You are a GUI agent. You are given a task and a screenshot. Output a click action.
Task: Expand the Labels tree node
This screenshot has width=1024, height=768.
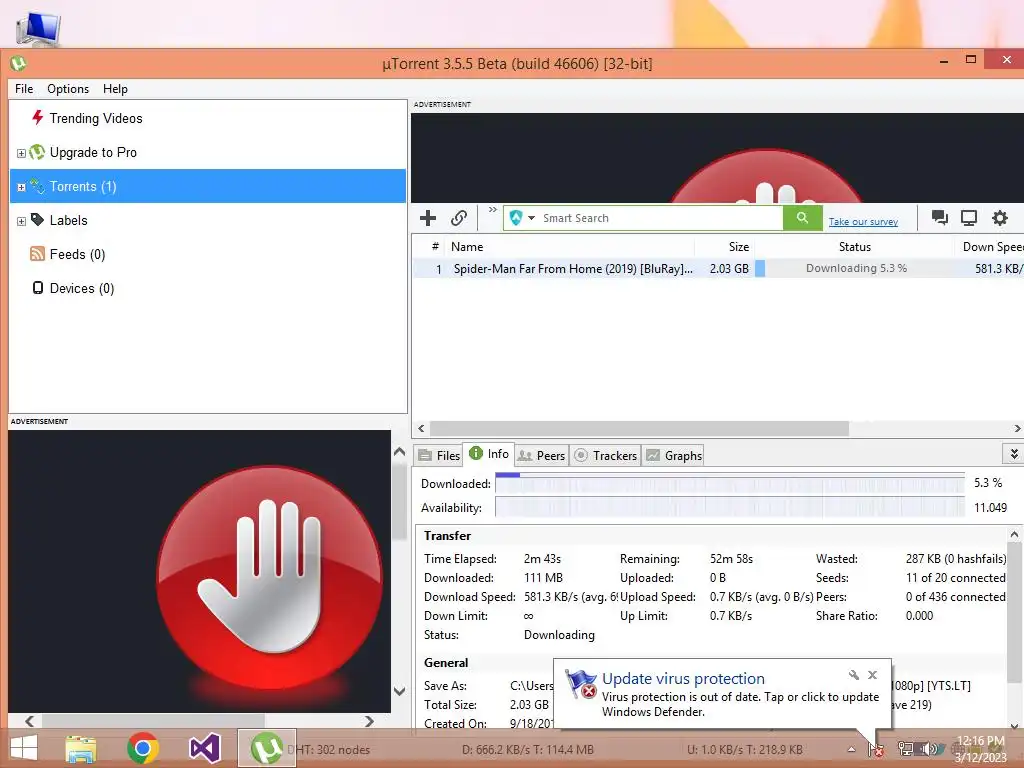pos(22,221)
